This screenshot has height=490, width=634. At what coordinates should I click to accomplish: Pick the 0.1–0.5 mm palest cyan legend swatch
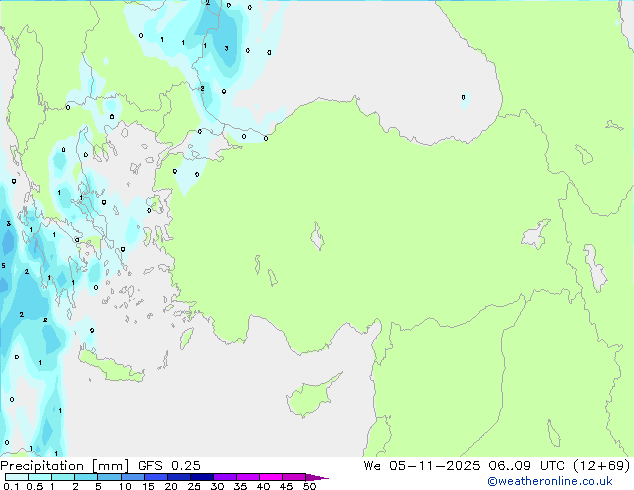(x=17, y=477)
